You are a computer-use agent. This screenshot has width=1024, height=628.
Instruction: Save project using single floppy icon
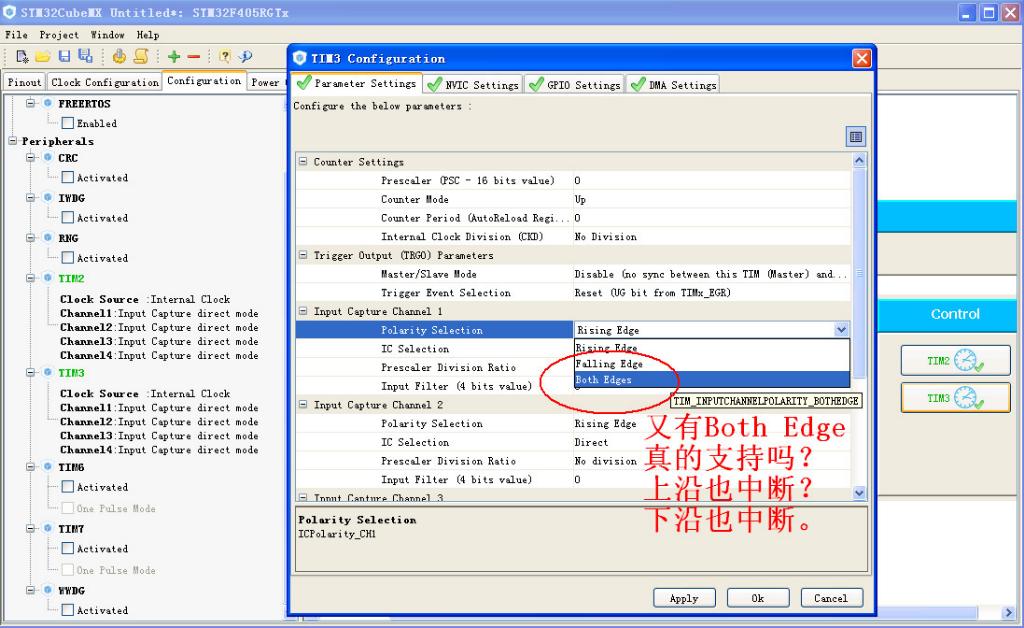coord(64,57)
